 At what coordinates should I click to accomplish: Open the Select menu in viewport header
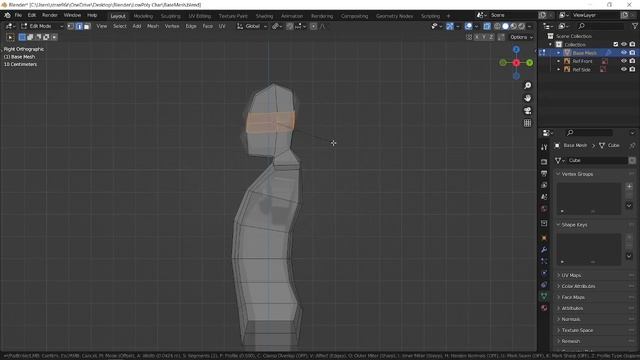click(120, 26)
